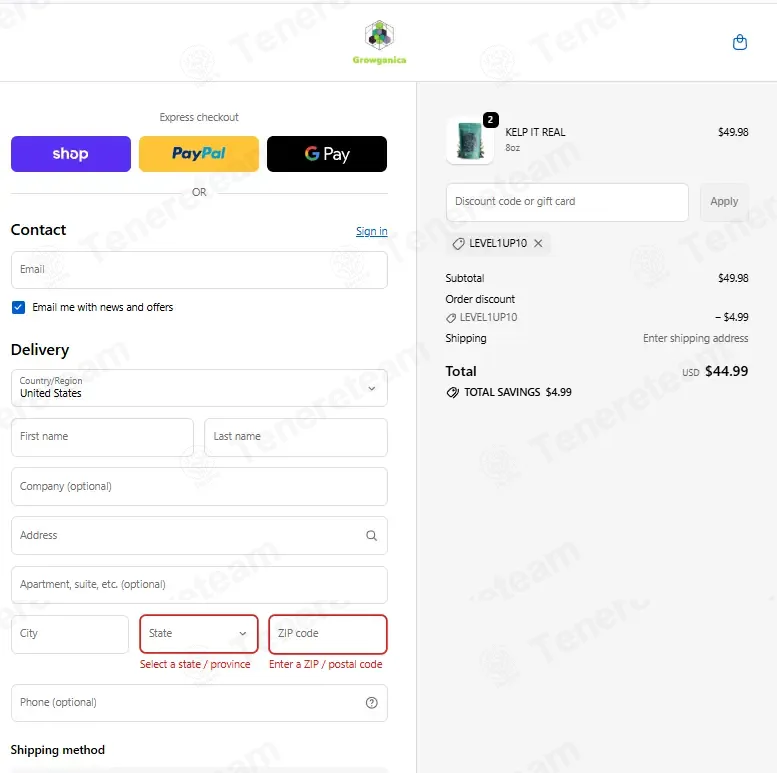Focus the ZIP code field
This screenshot has width=777, height=773.
[328, 634]
